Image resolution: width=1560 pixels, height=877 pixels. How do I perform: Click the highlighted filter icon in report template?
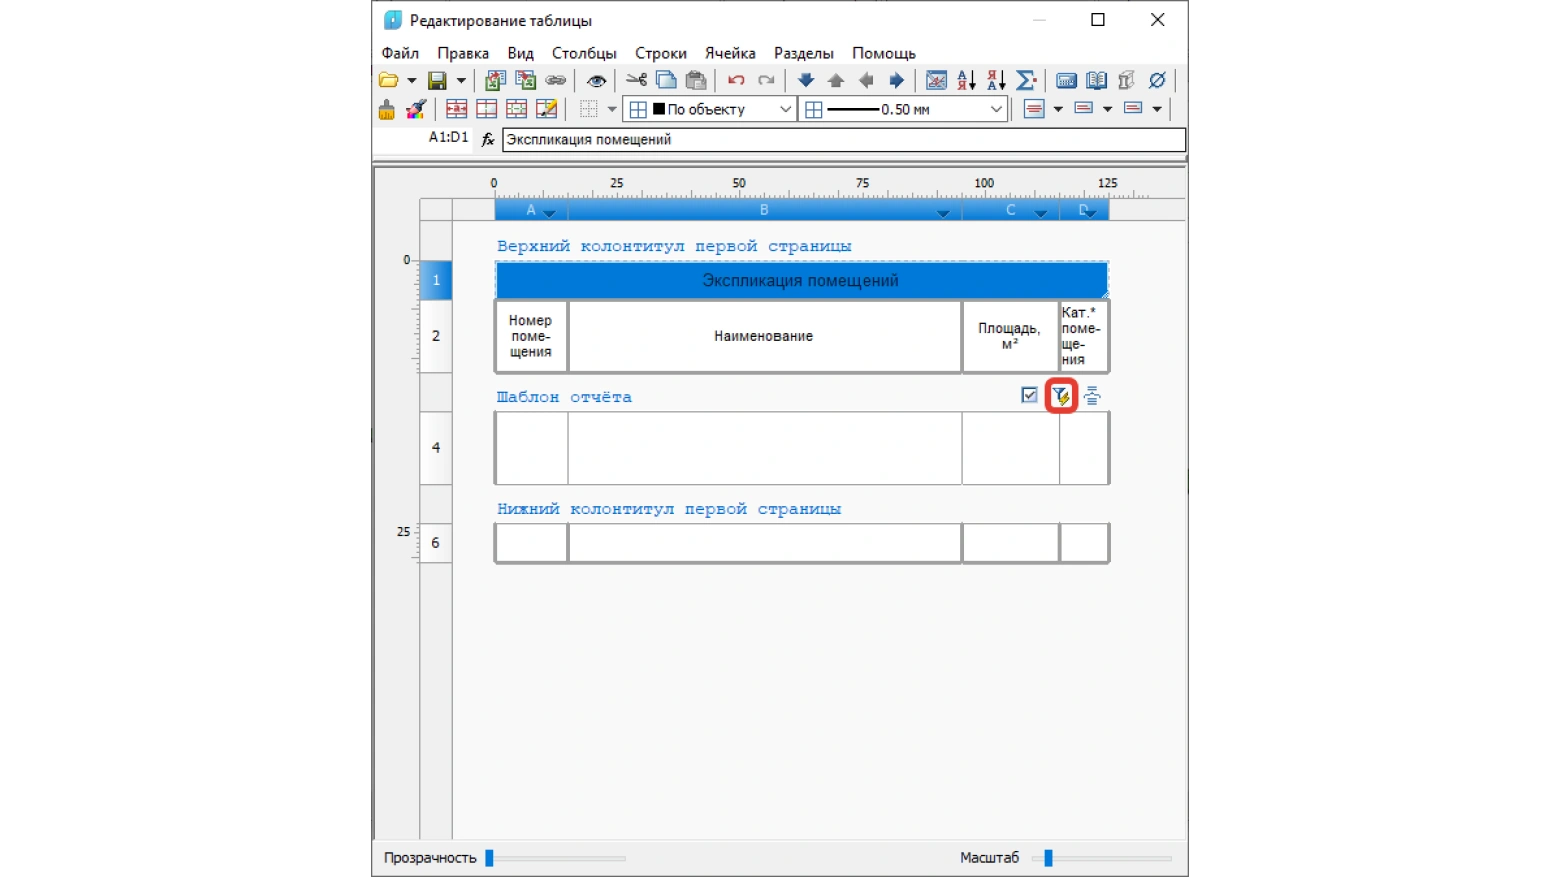pos(1061,396)
